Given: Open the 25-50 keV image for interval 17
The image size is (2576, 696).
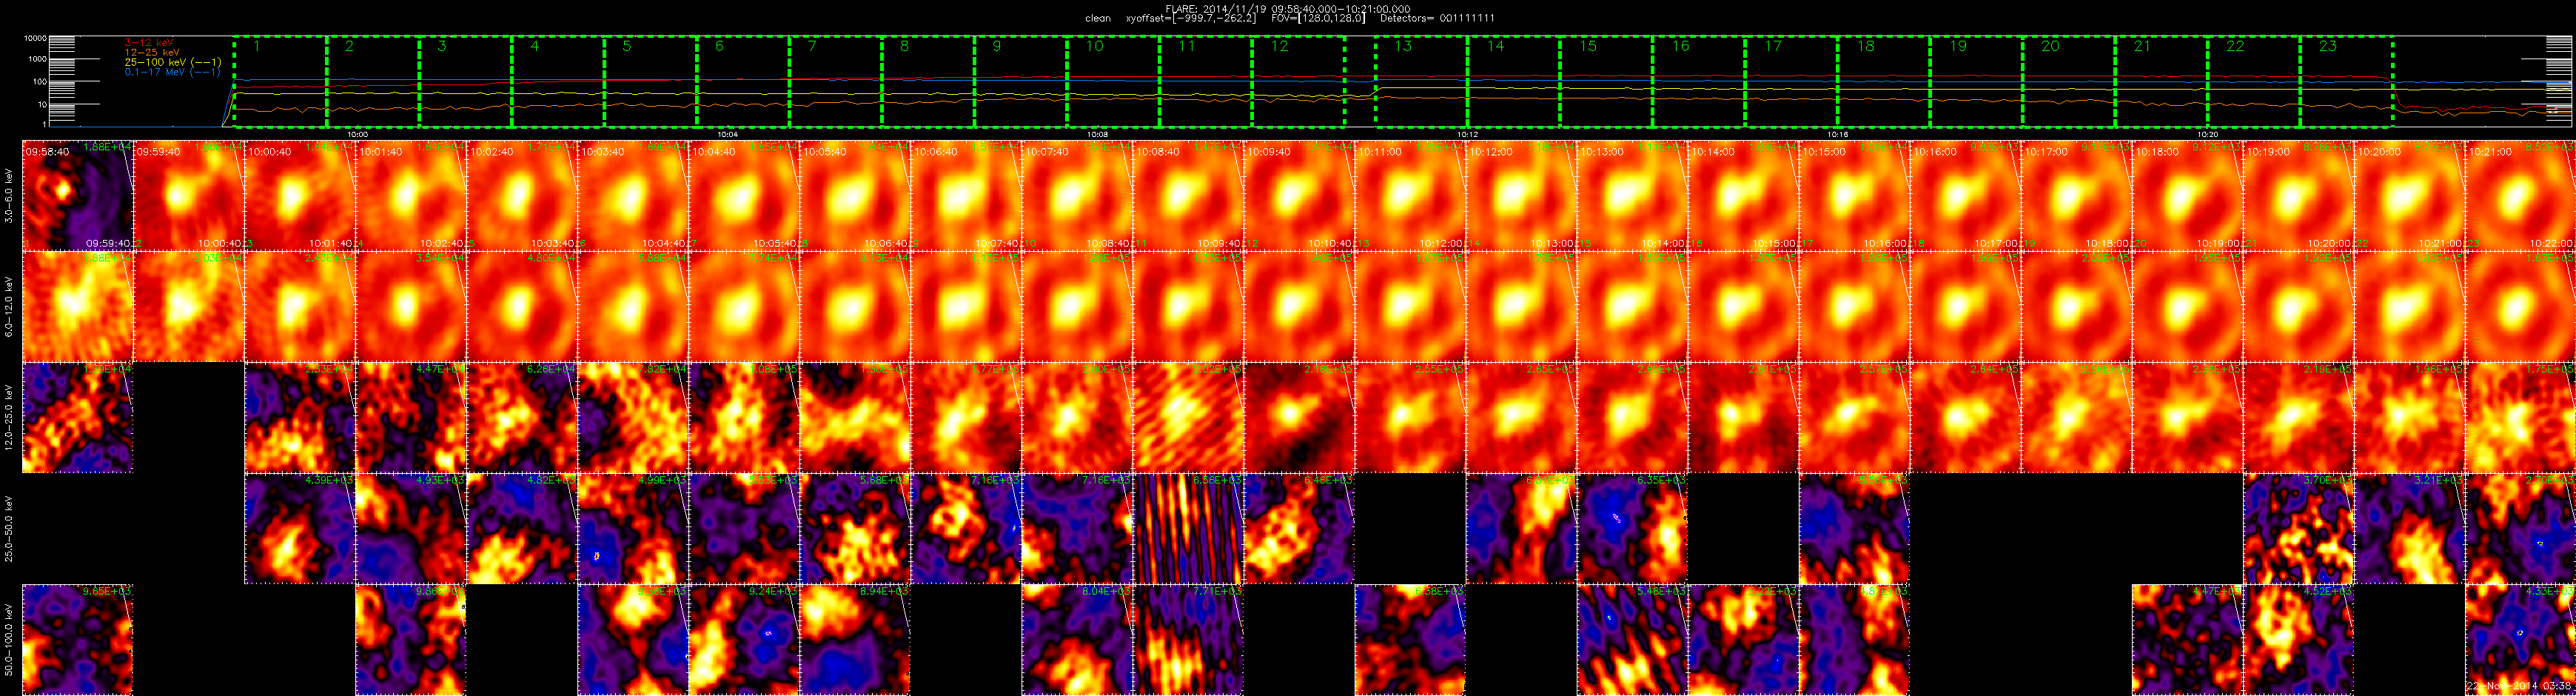Looking at the screenshot, I should pyautogui.click(x=1854, y=528).
